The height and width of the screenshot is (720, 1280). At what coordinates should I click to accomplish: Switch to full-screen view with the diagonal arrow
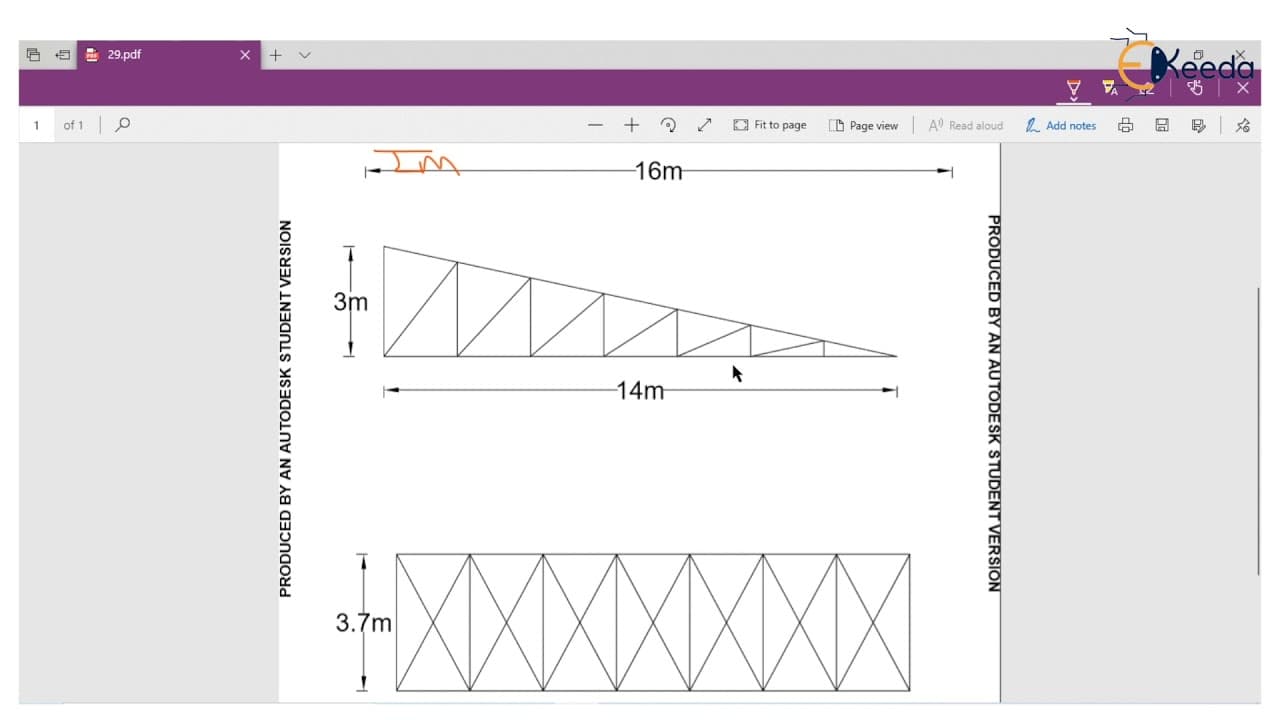704,125
